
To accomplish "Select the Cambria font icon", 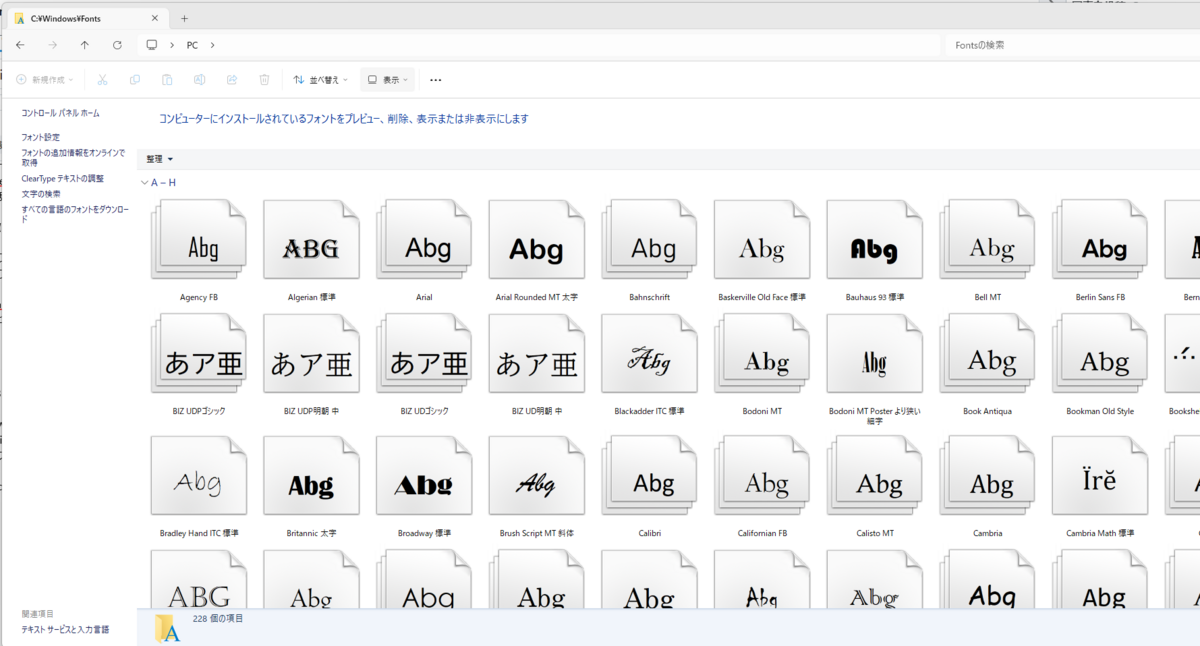I will click(x=988, y=477).
